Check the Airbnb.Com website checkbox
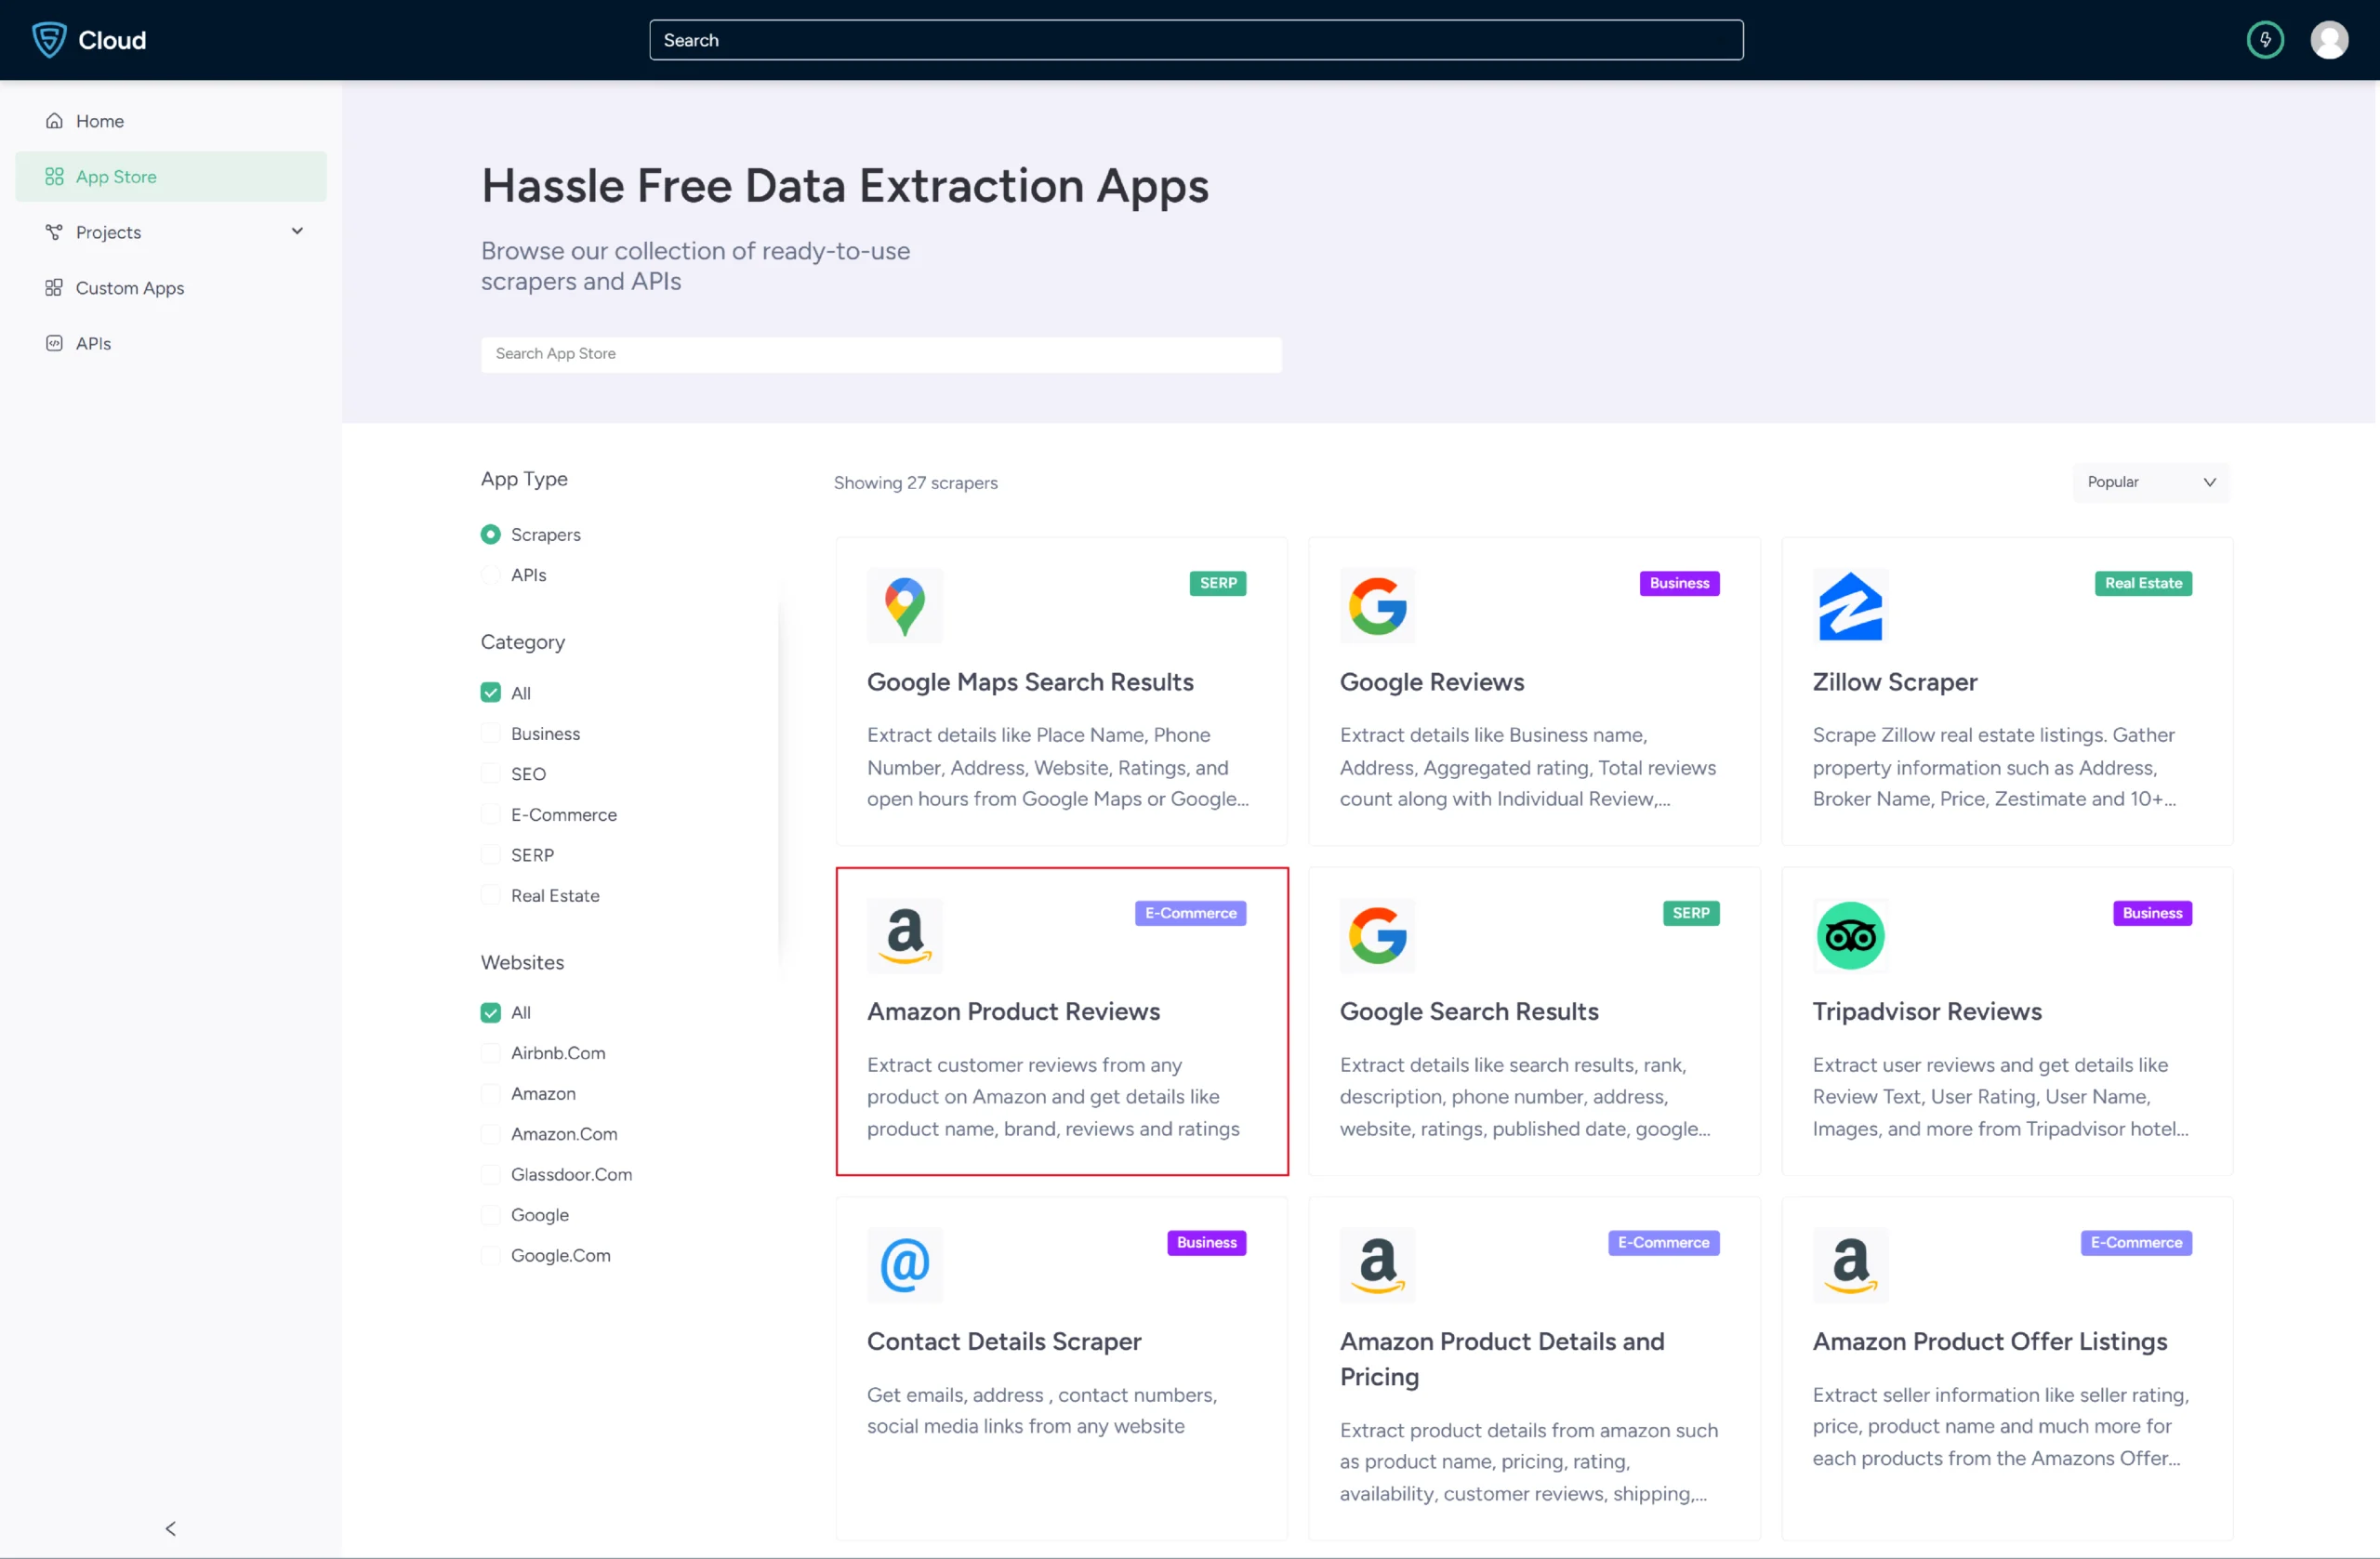 (490, 1052)
